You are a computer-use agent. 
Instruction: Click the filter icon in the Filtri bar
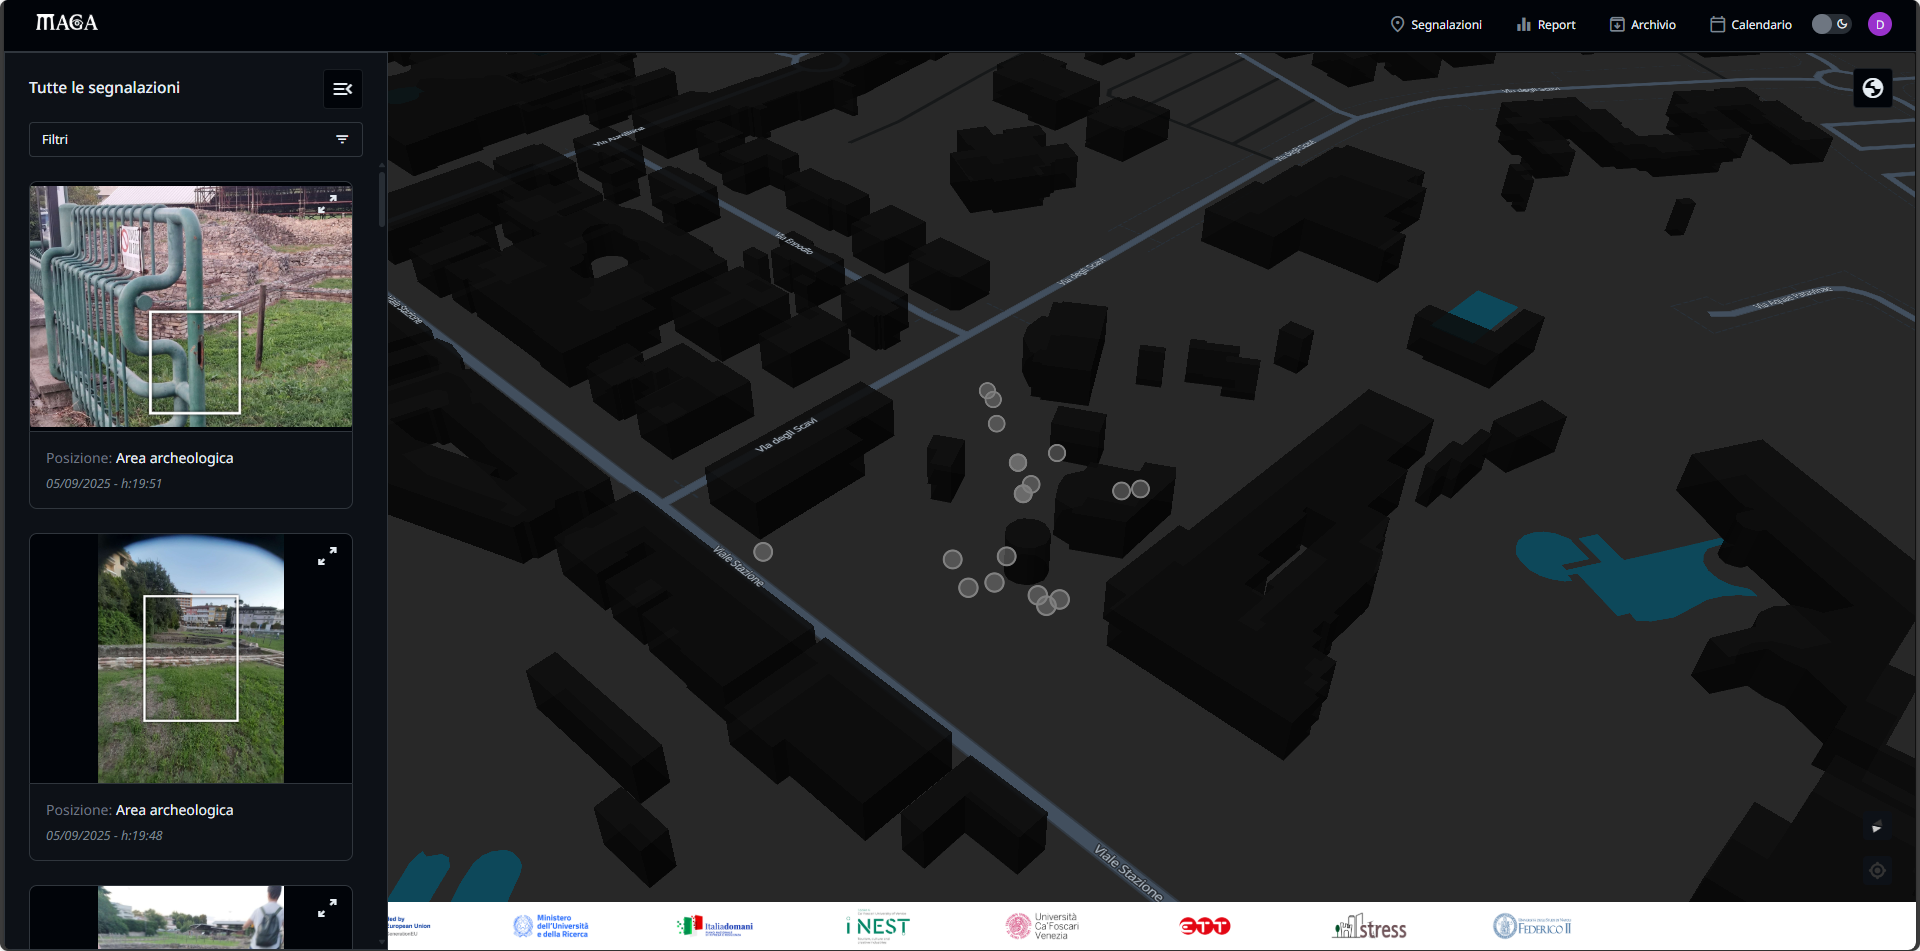click(343, 139)
